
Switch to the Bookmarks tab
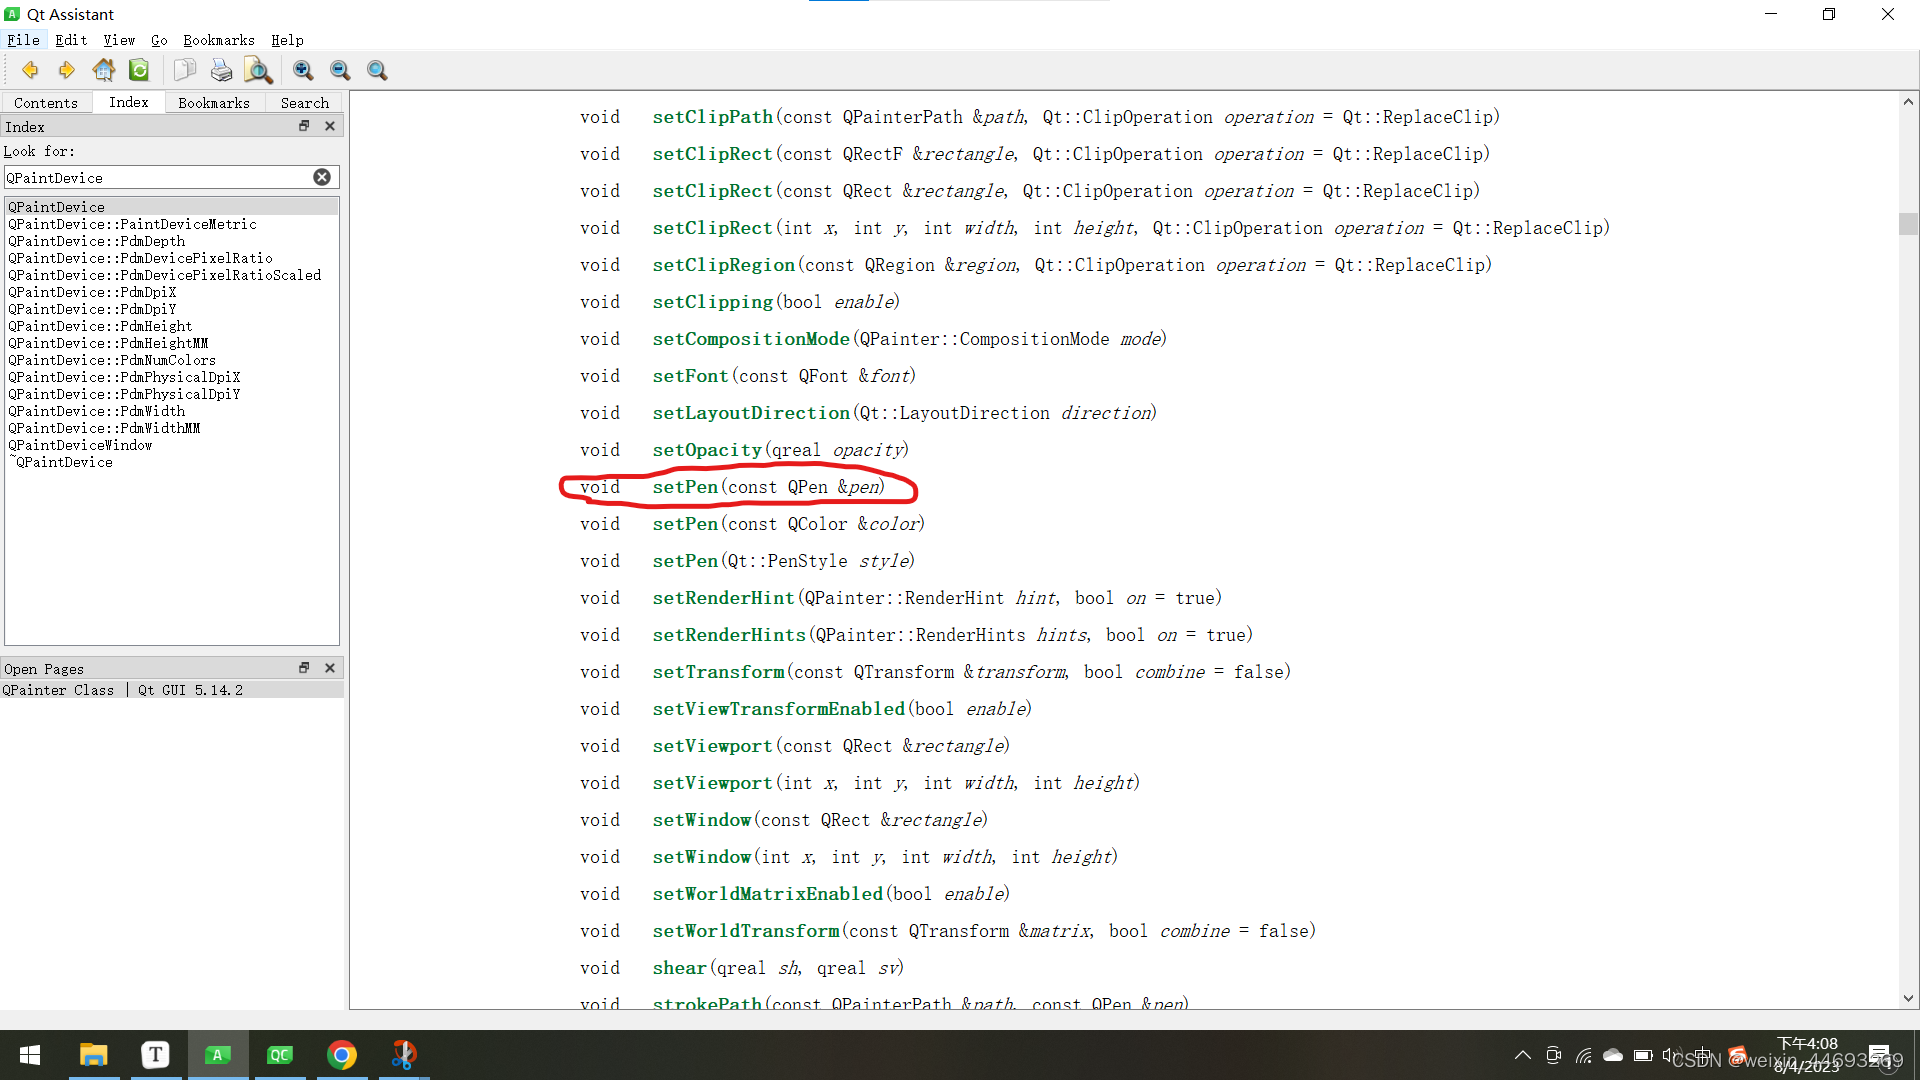[214, 103]
